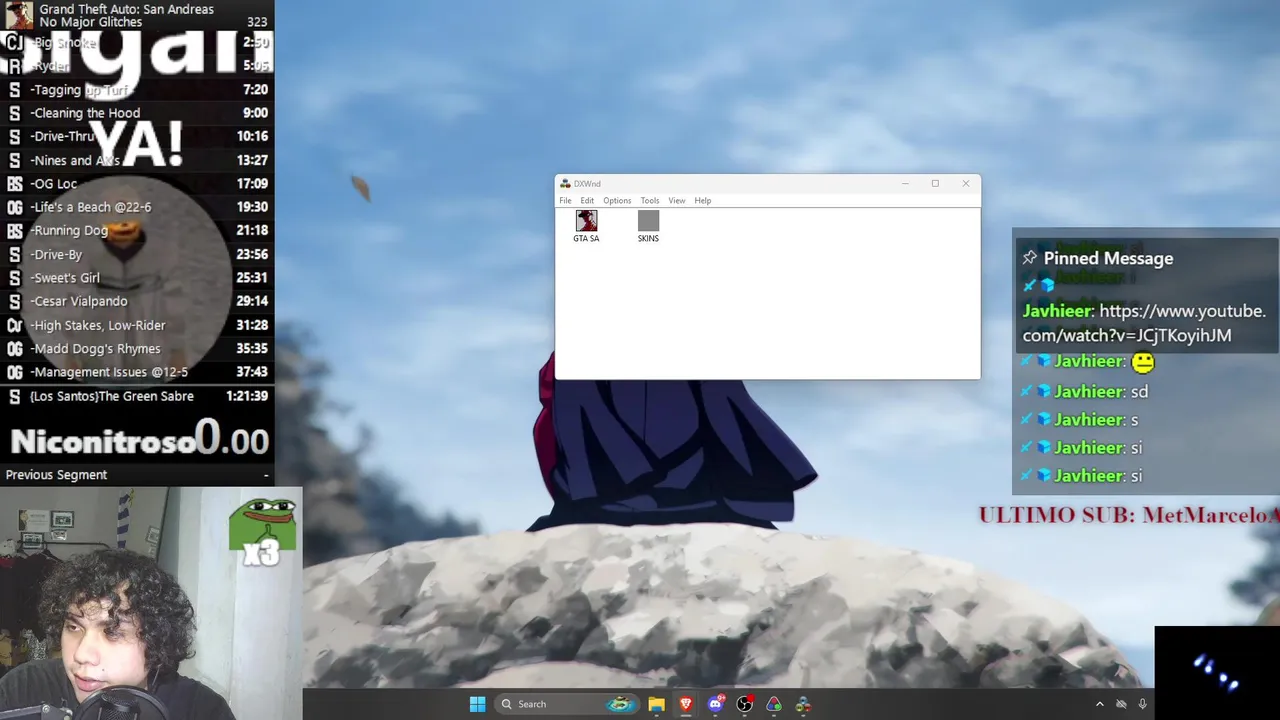Screen dimensions: 1280x720
Task: Open OBS Studio from the taskbar
Action: click(744, 704)
